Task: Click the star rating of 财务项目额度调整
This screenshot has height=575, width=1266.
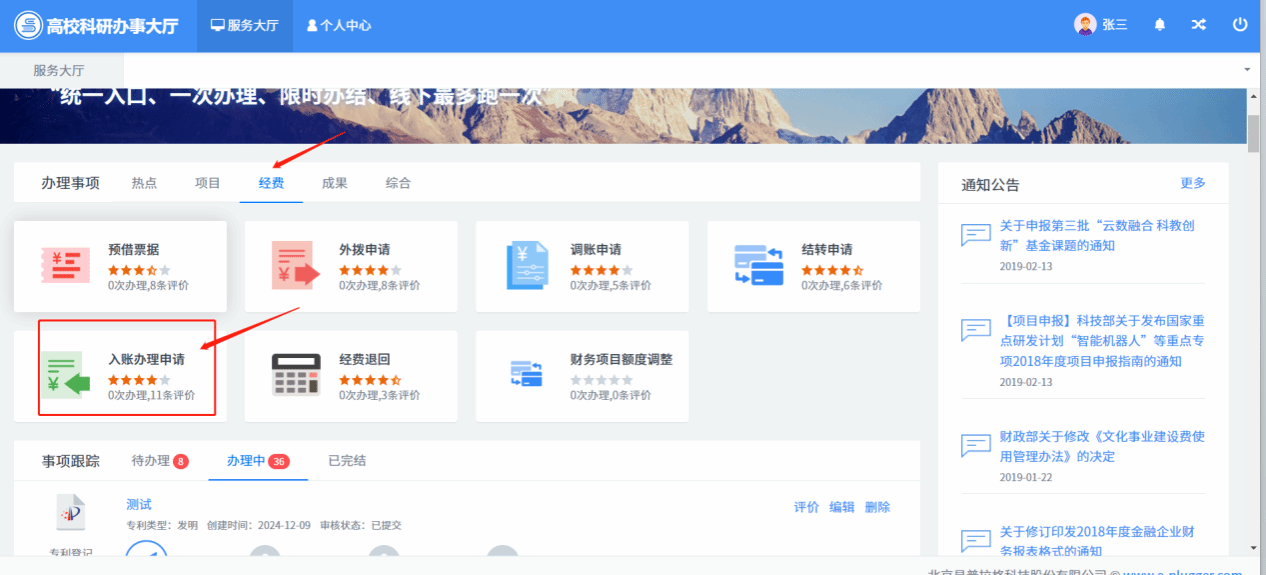Action: [x=601, y=380]
